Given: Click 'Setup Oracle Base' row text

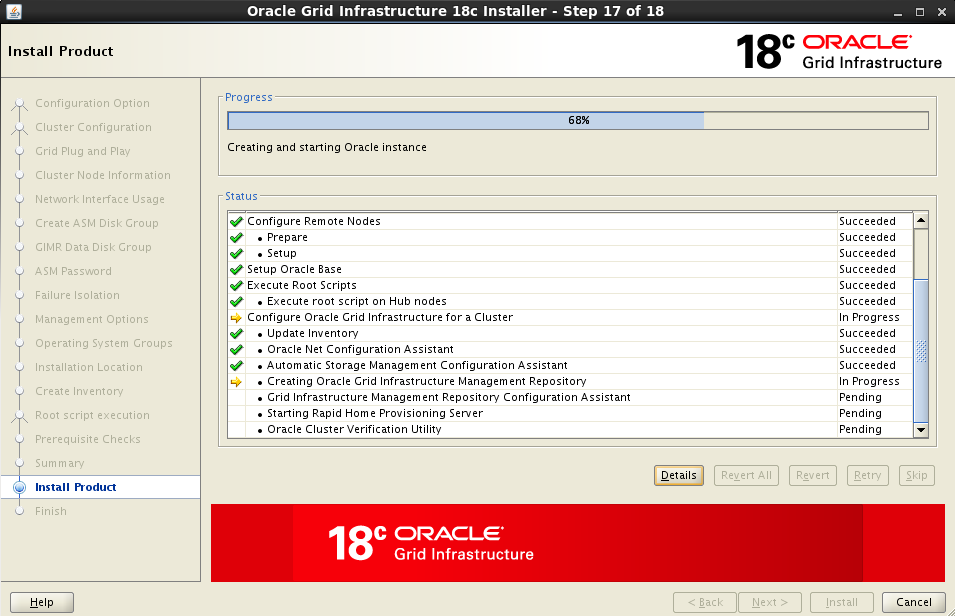Looking at the screenshot, I should [294, 269].
